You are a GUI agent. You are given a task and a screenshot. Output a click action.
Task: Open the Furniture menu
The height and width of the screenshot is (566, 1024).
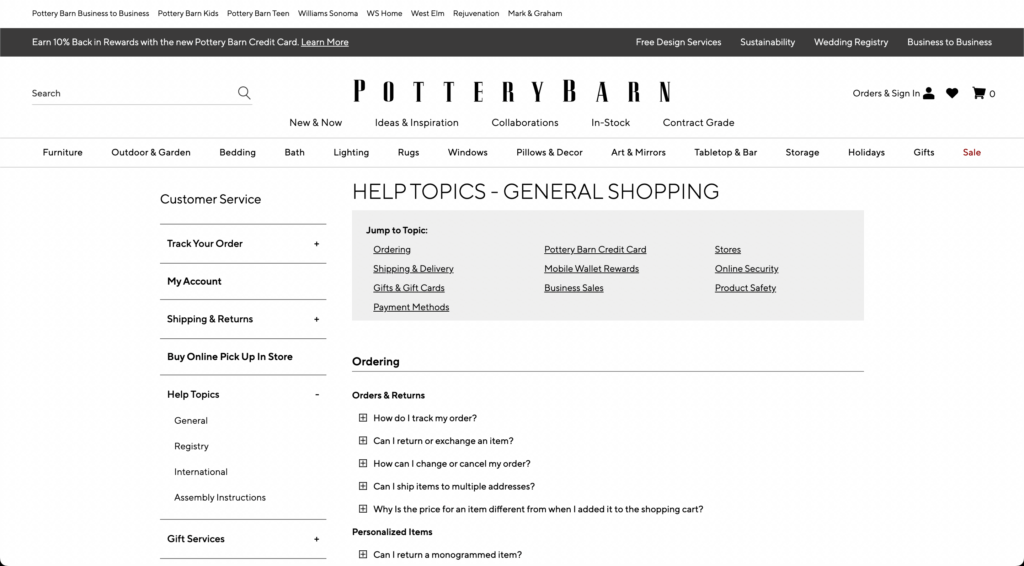pos(63,153)
